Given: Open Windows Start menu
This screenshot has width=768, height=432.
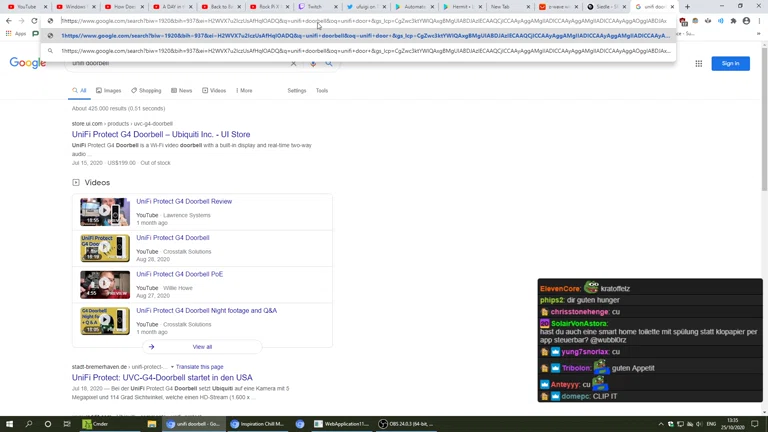Looking at the screenshot, I should [9, 424].
